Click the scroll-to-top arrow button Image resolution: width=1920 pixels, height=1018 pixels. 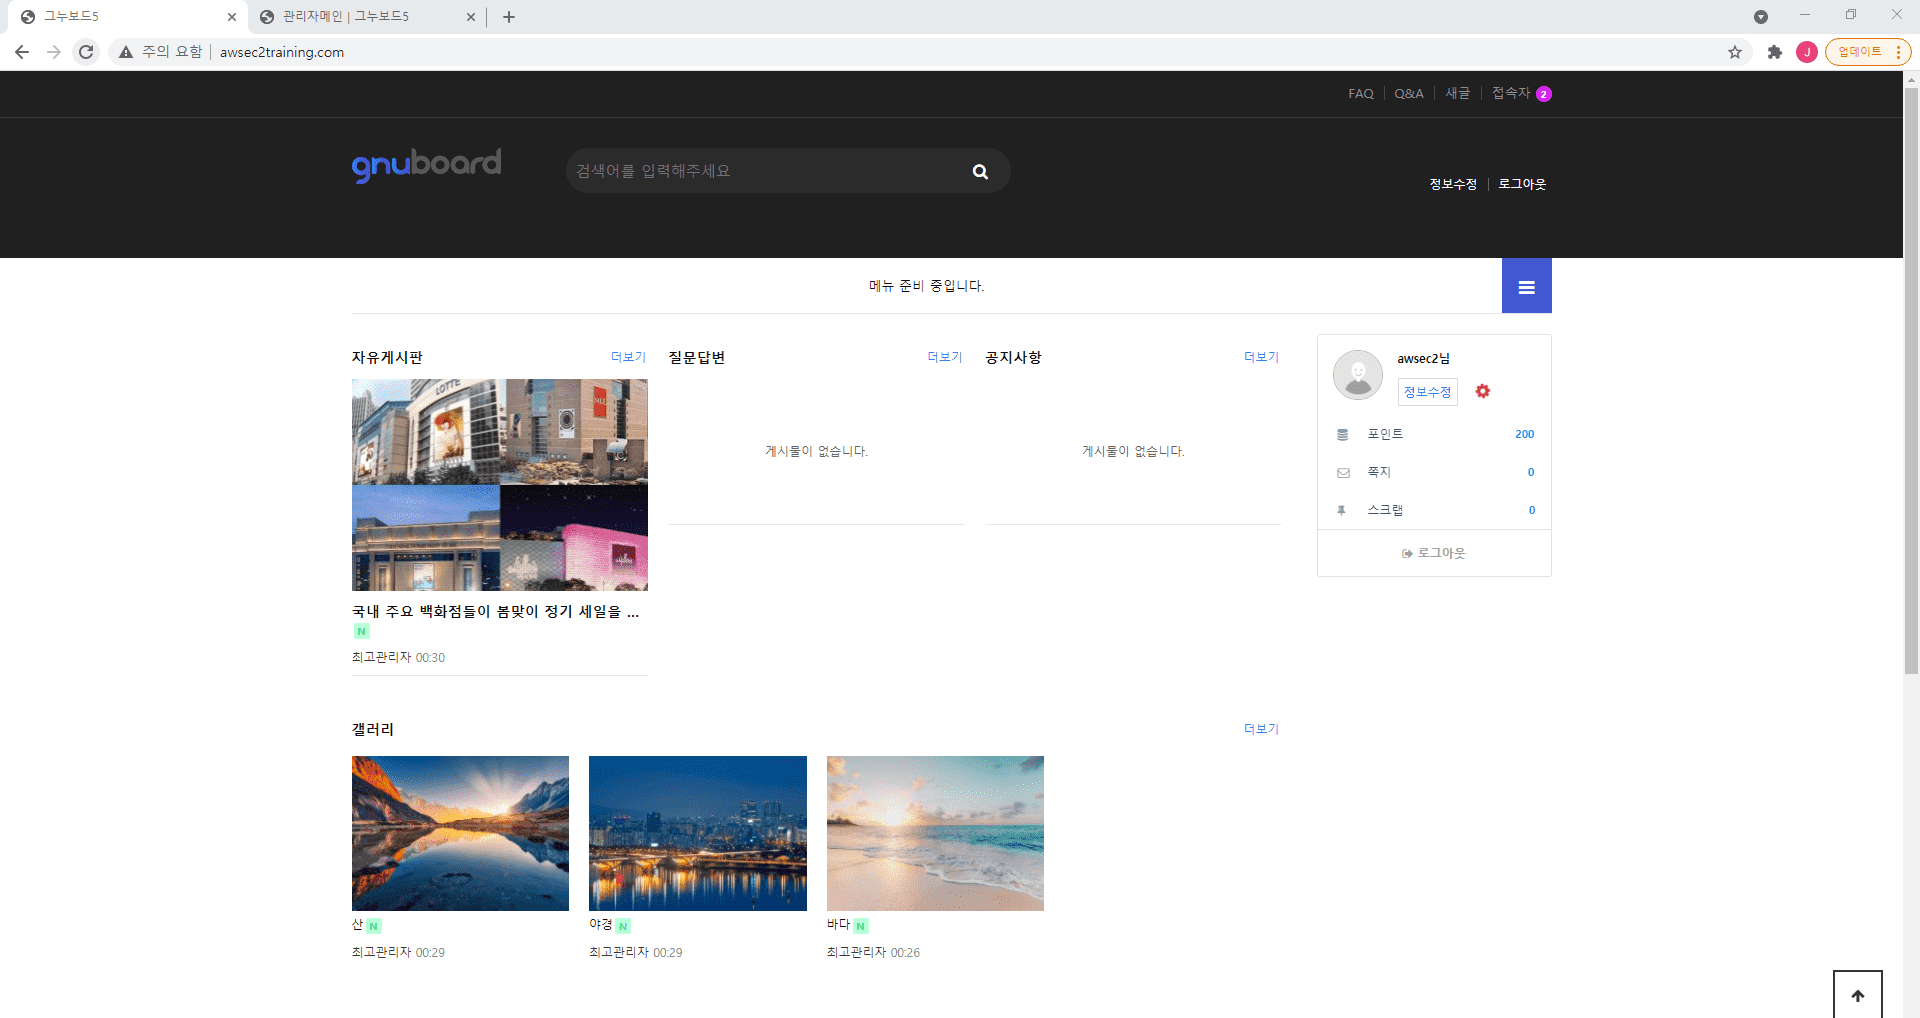click(x=1858, y=994)
